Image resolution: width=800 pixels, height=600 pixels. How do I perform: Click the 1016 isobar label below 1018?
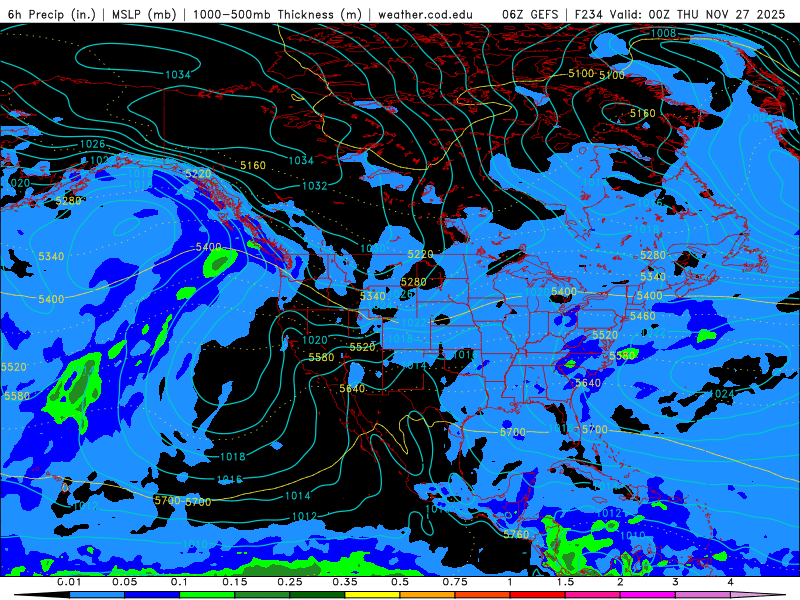point(230,480)
